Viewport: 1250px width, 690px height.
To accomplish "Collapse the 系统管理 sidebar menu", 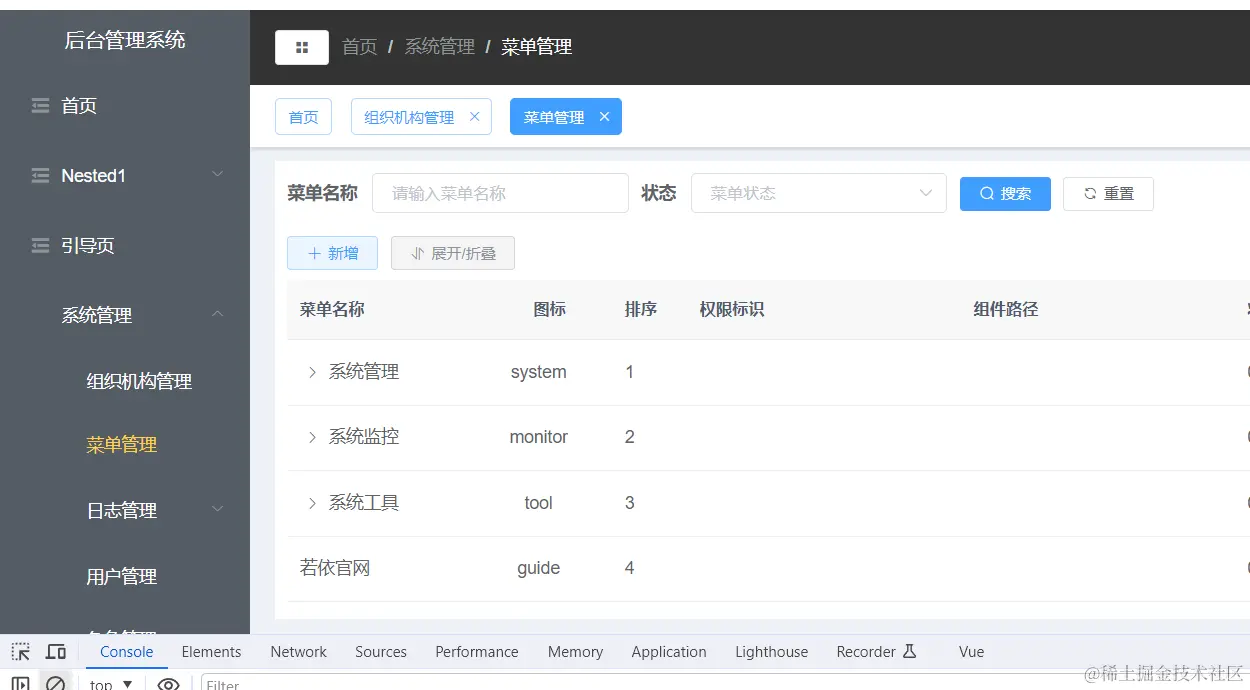I will [x=218, y=315].
